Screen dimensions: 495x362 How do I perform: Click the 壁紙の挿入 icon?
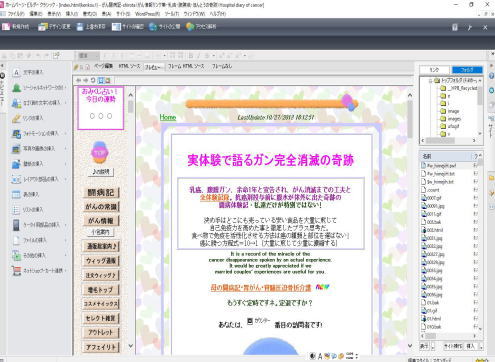(x=16, y=164)
